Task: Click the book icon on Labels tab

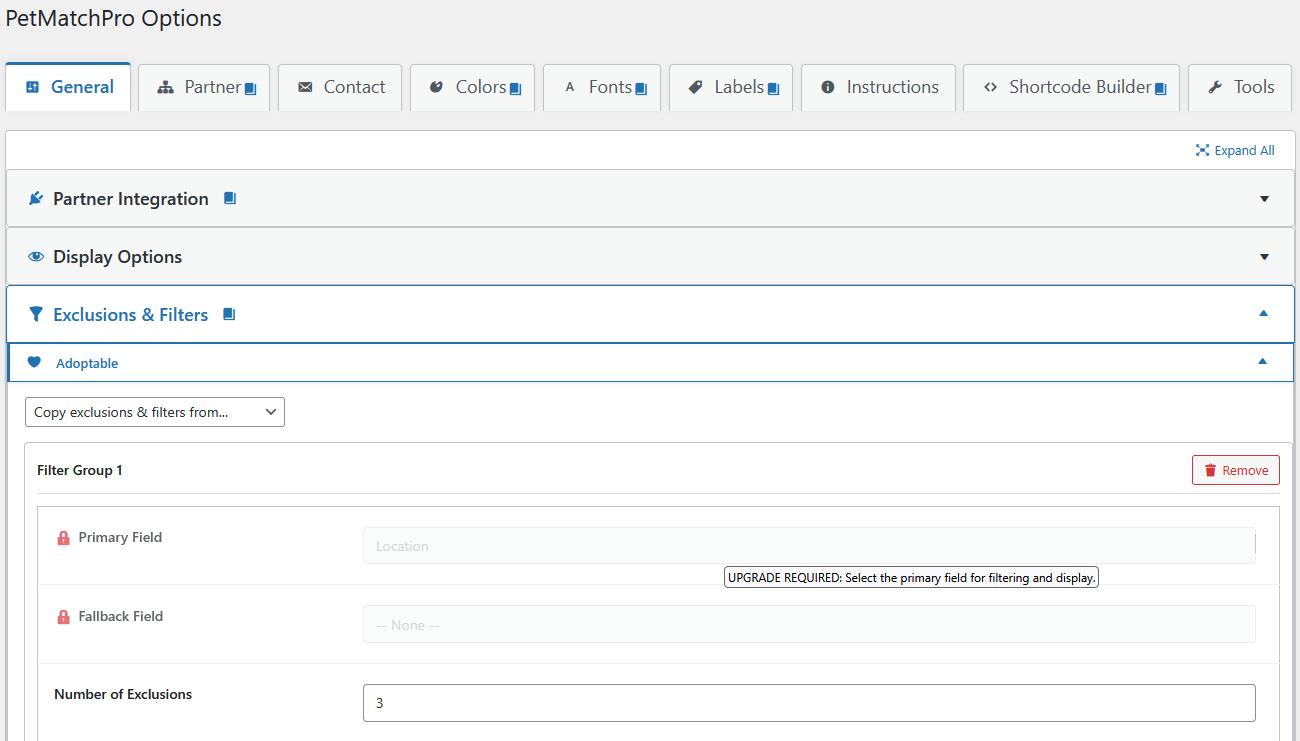Action: pos(773,89)
